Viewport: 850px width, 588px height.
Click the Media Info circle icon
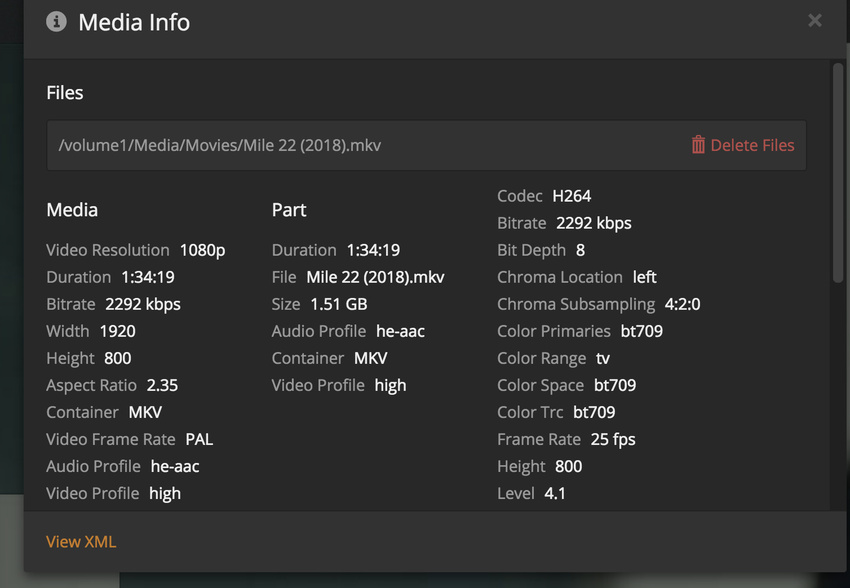click(x=57, y=21)
